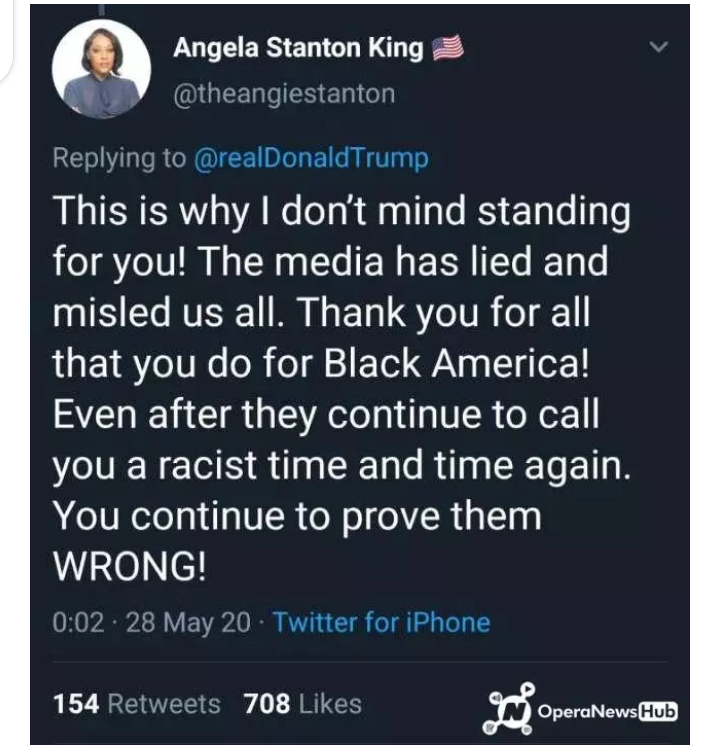Click the 0:02 tweet timestamp
720x746 pixels.
tap(78, 622)
